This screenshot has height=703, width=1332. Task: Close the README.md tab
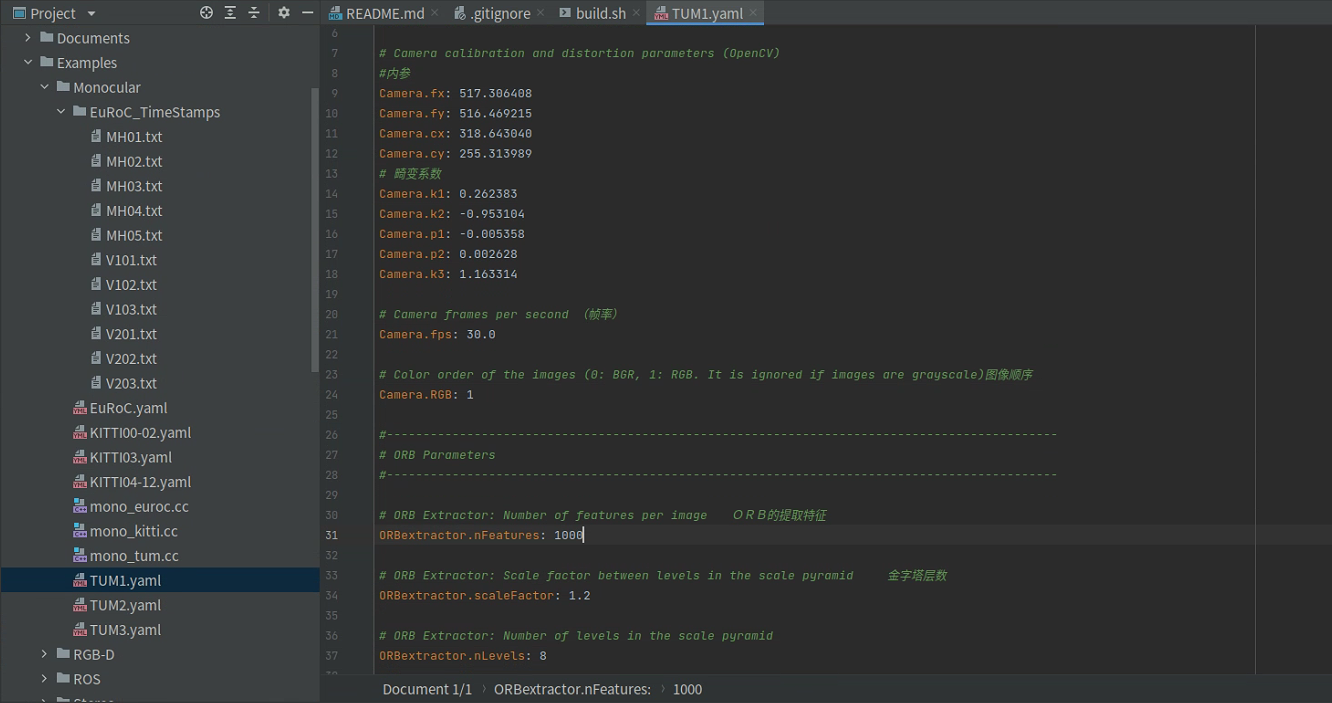pyautogui.click(x=433, y=13)
